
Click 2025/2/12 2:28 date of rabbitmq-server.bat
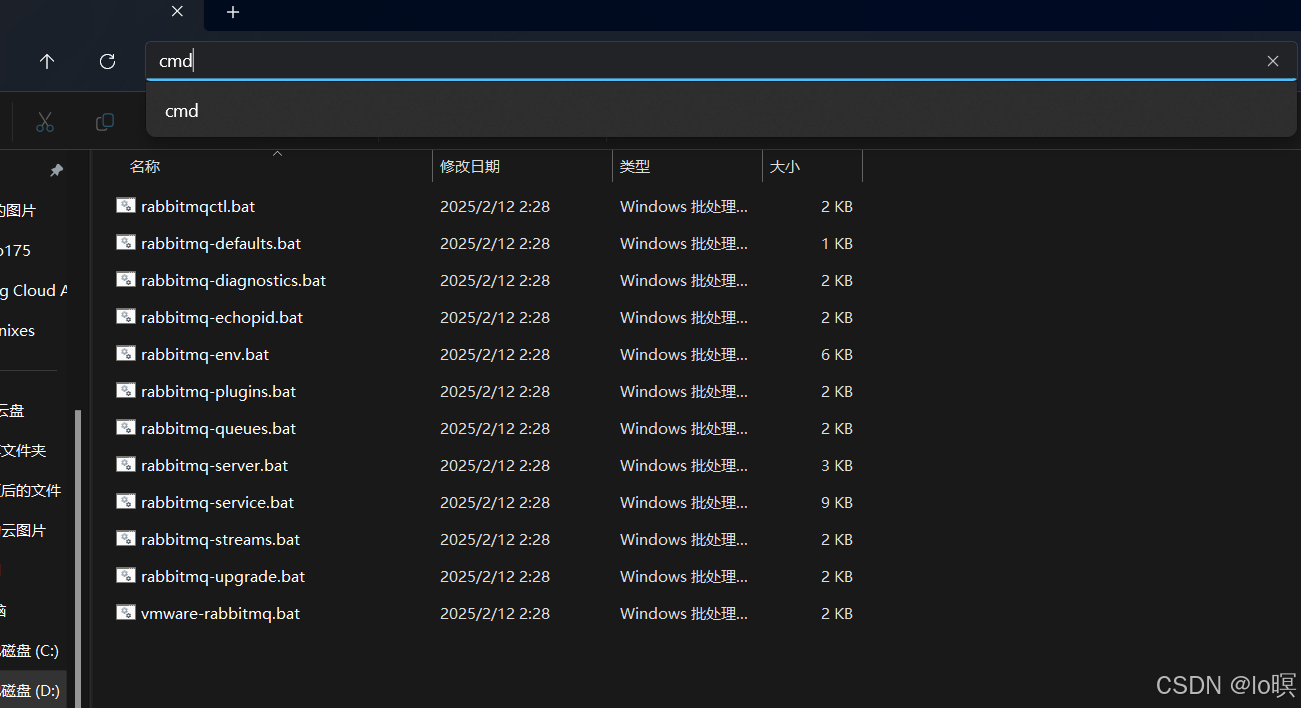[495, 465]
